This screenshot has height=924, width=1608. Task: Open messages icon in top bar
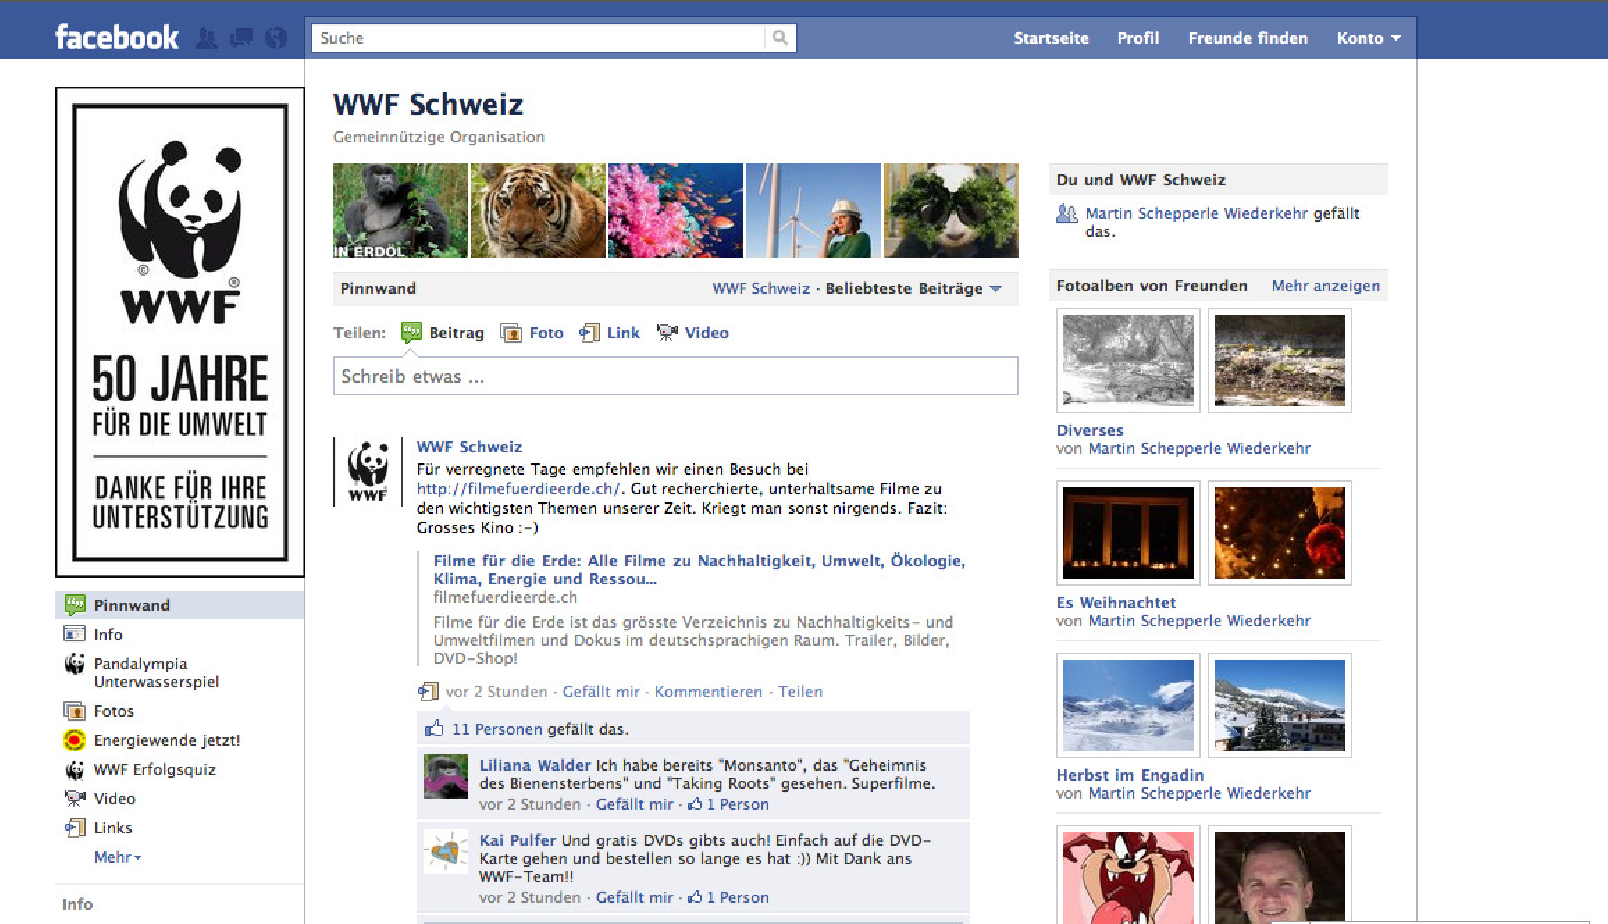coord(241,38)
